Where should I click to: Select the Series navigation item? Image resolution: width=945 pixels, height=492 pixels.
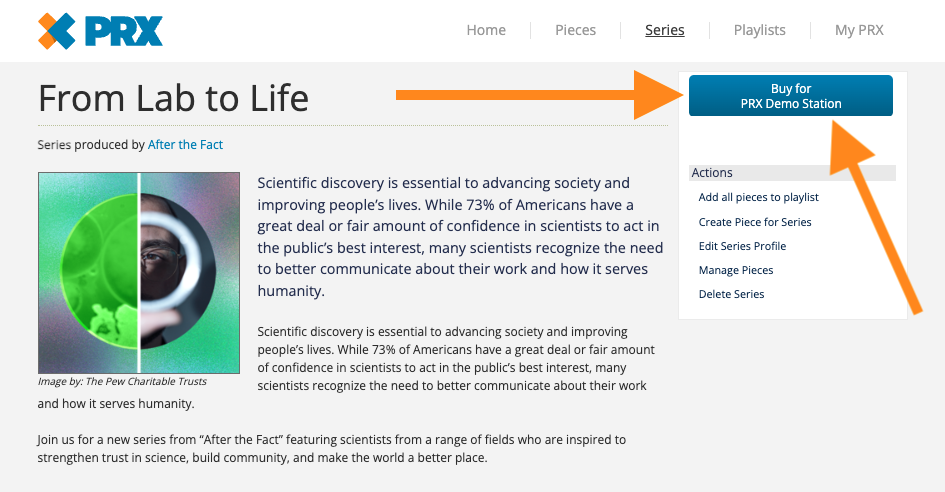click(664, 30)
